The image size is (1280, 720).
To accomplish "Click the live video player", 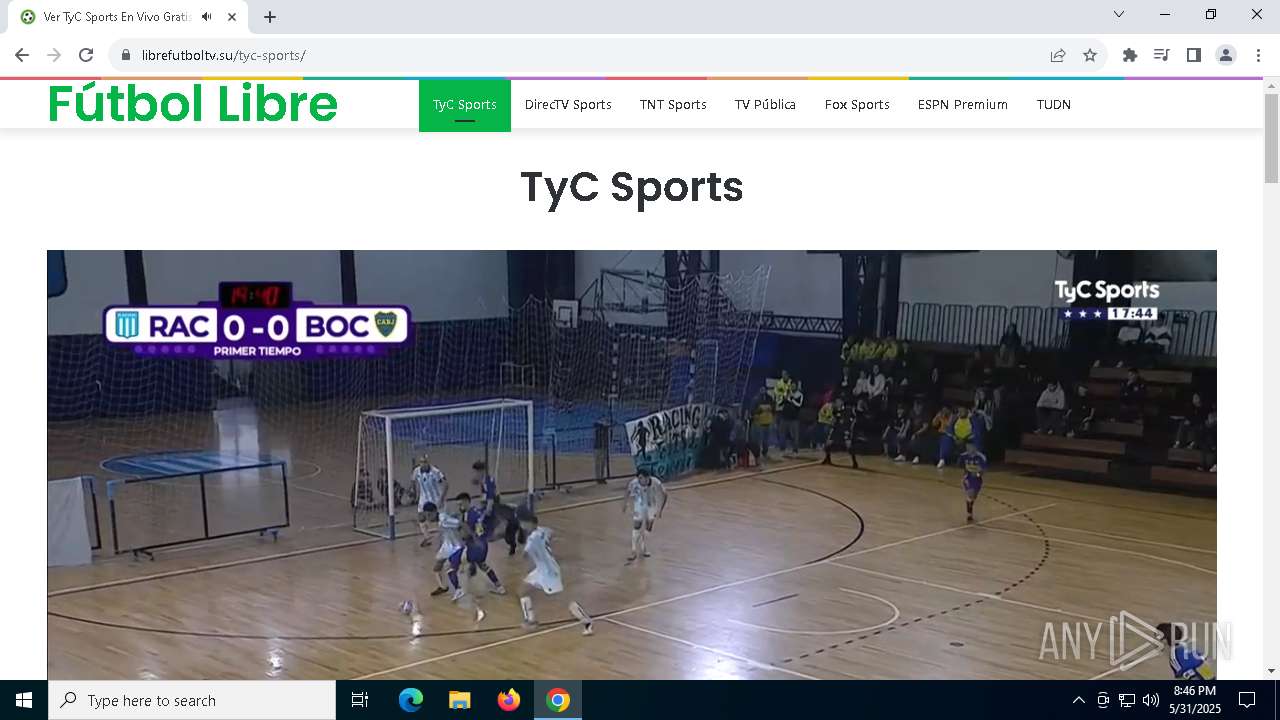I will pyautogui.click(x=632, y=465).
